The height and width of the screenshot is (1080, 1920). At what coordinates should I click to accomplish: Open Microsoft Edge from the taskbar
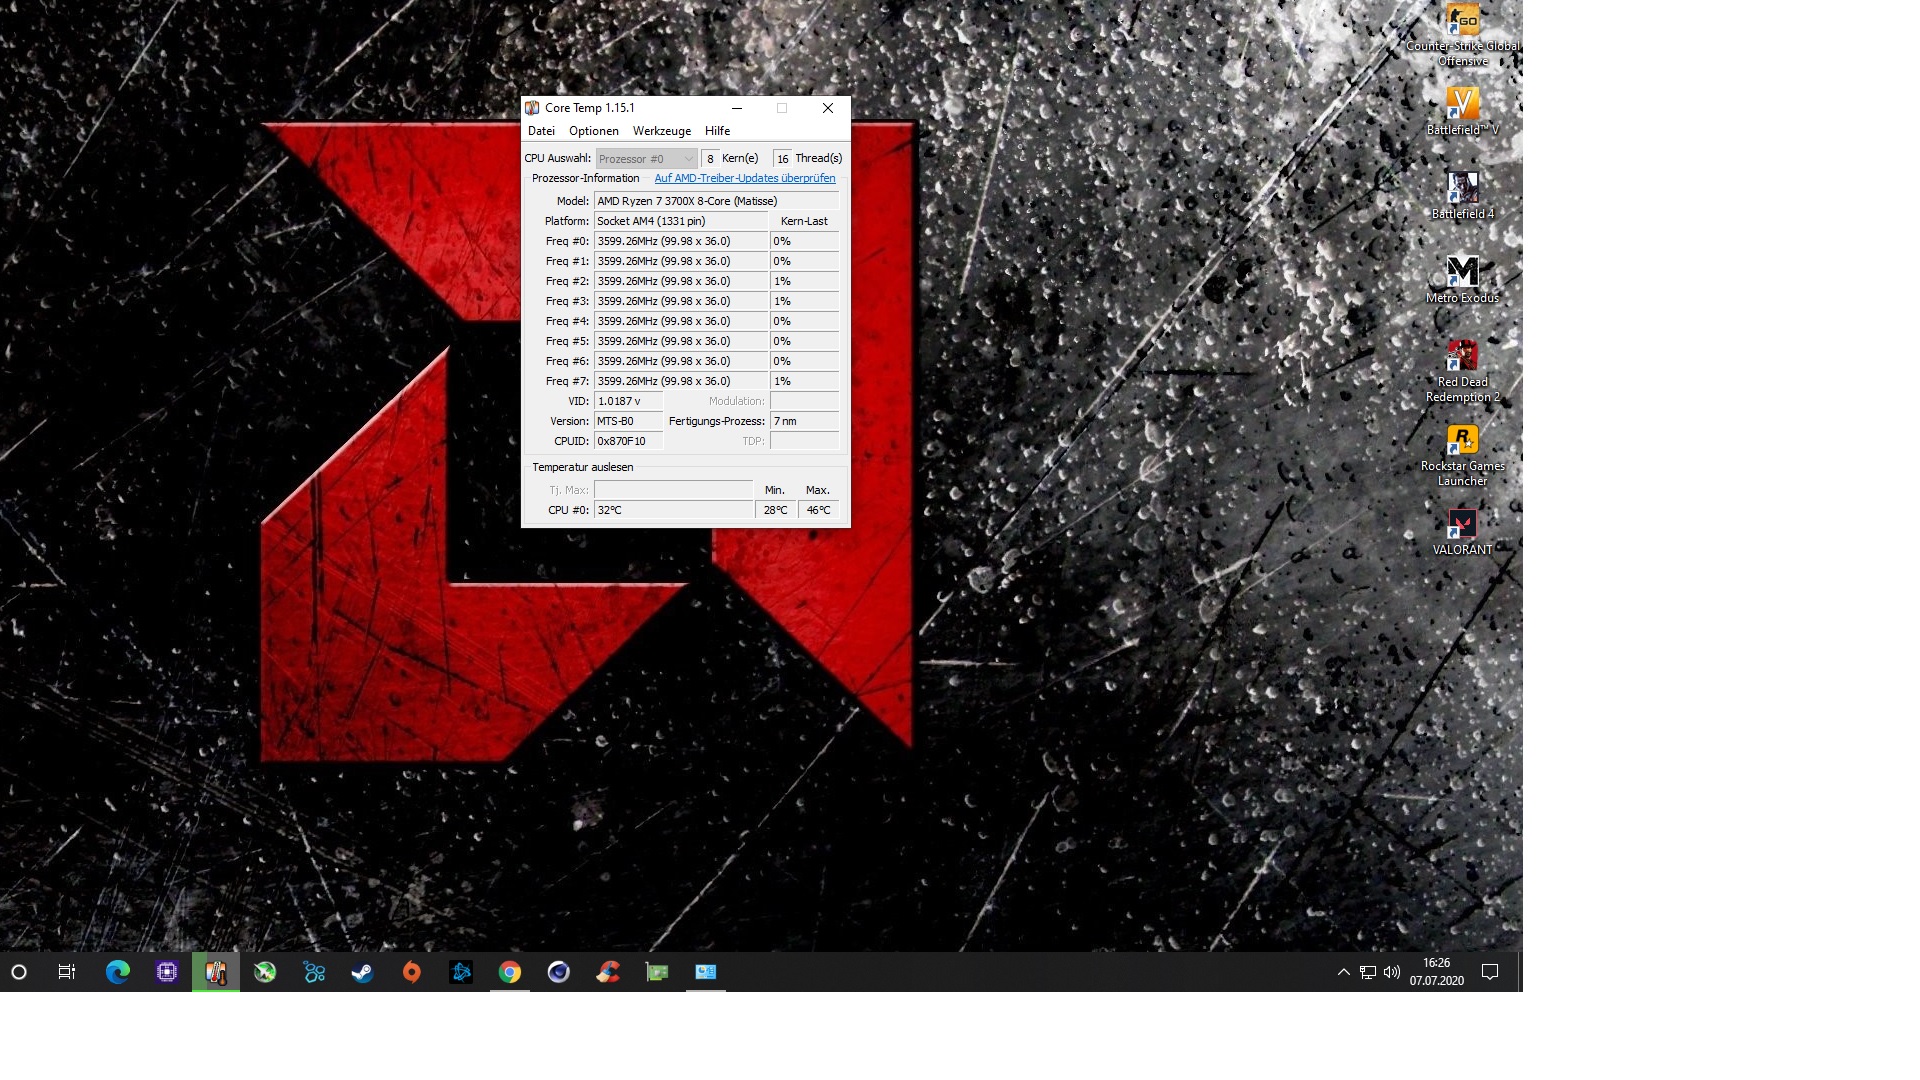(118, 972)
